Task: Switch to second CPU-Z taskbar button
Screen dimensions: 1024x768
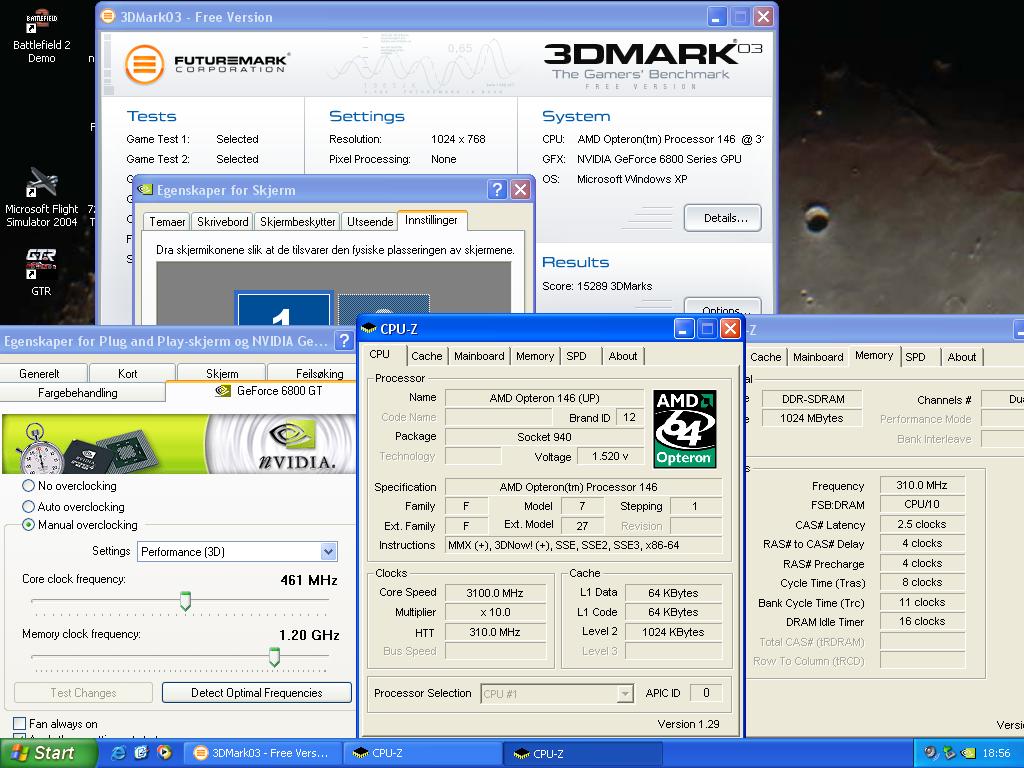Action: [x=583, y=753]
